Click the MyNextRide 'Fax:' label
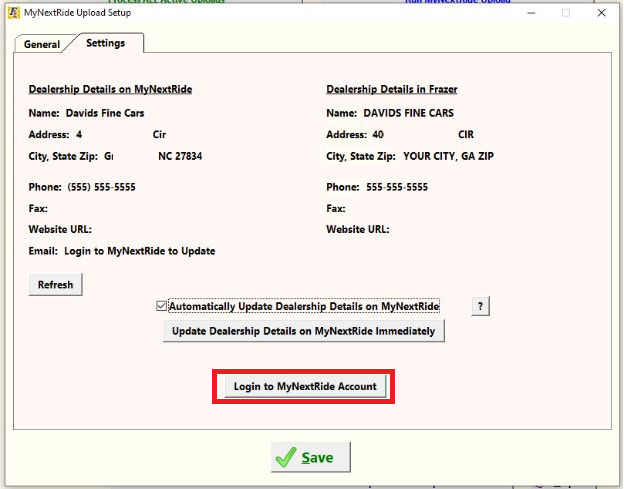 coord(38,208)
